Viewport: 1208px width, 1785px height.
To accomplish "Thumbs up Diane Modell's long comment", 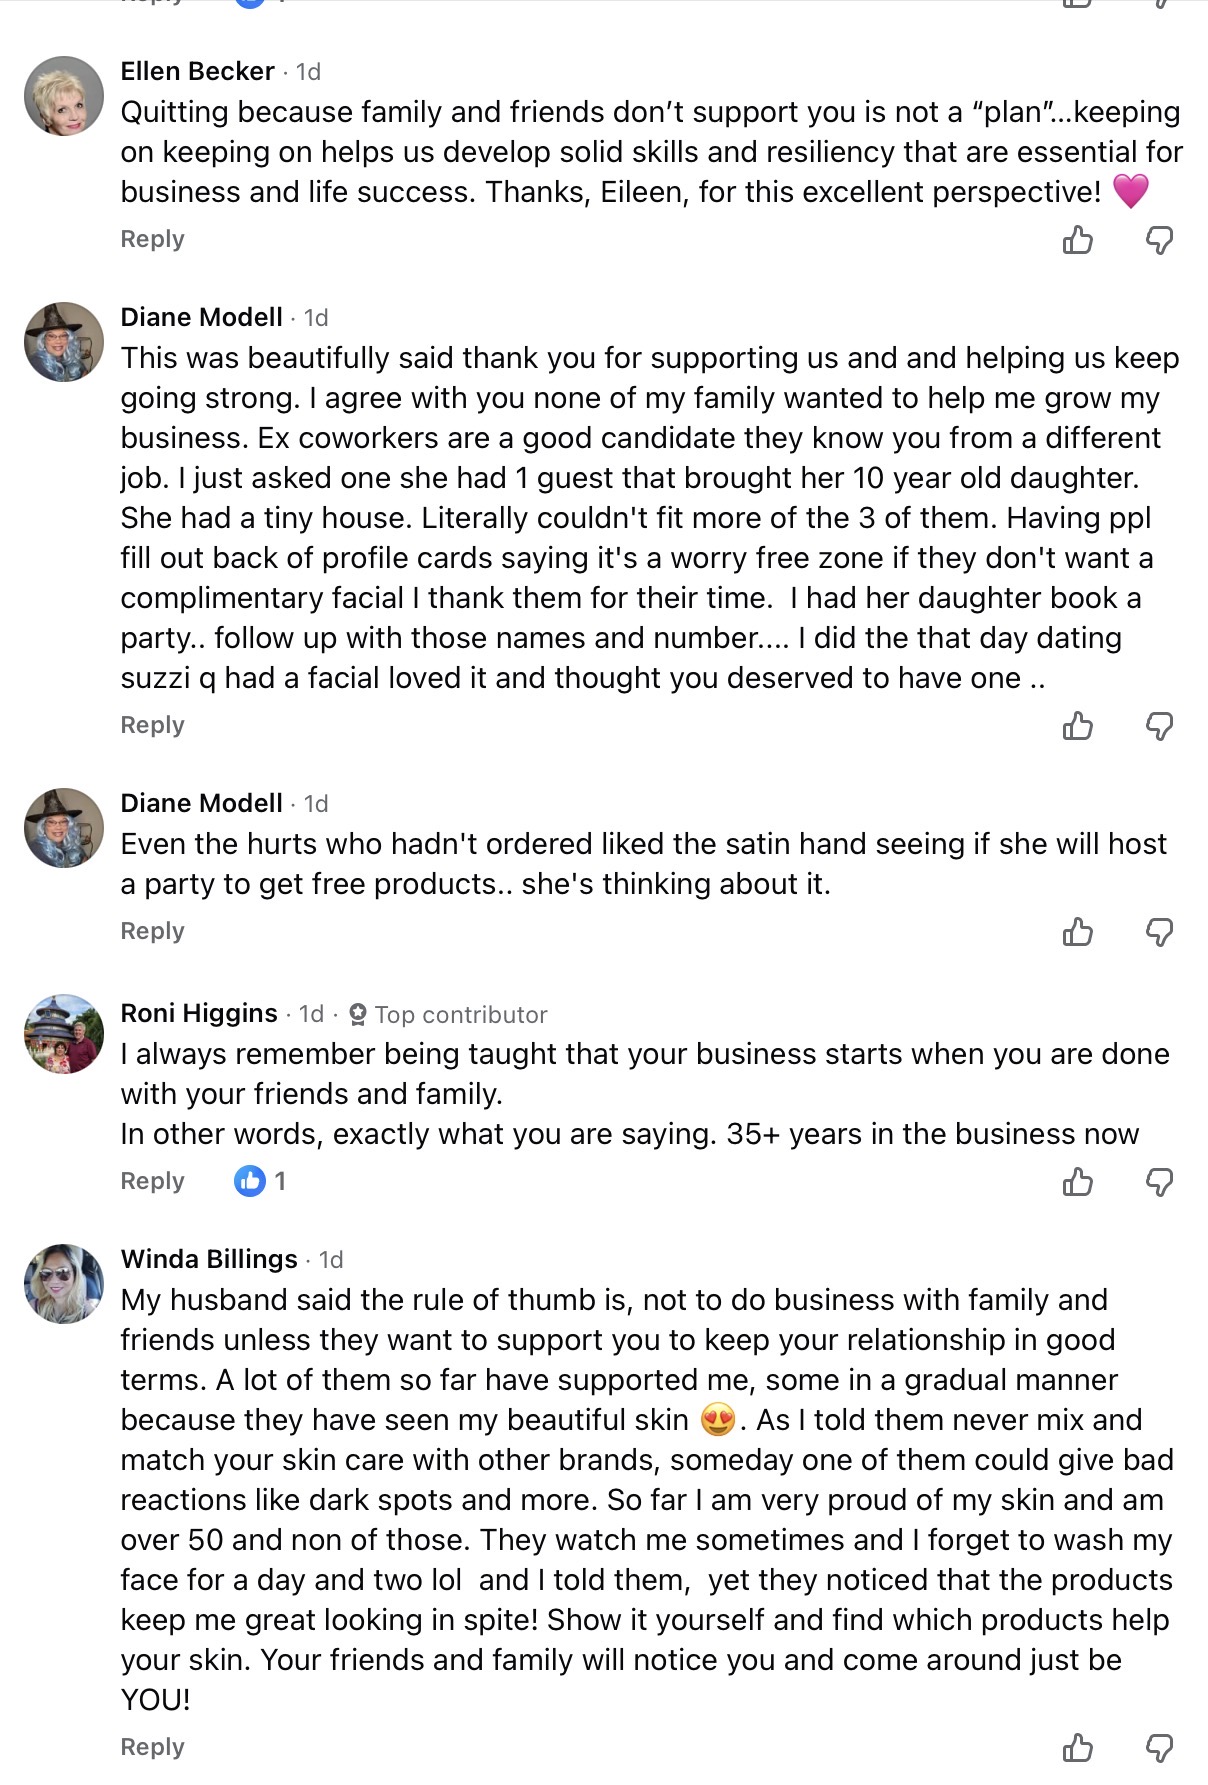I will 1077,726.
